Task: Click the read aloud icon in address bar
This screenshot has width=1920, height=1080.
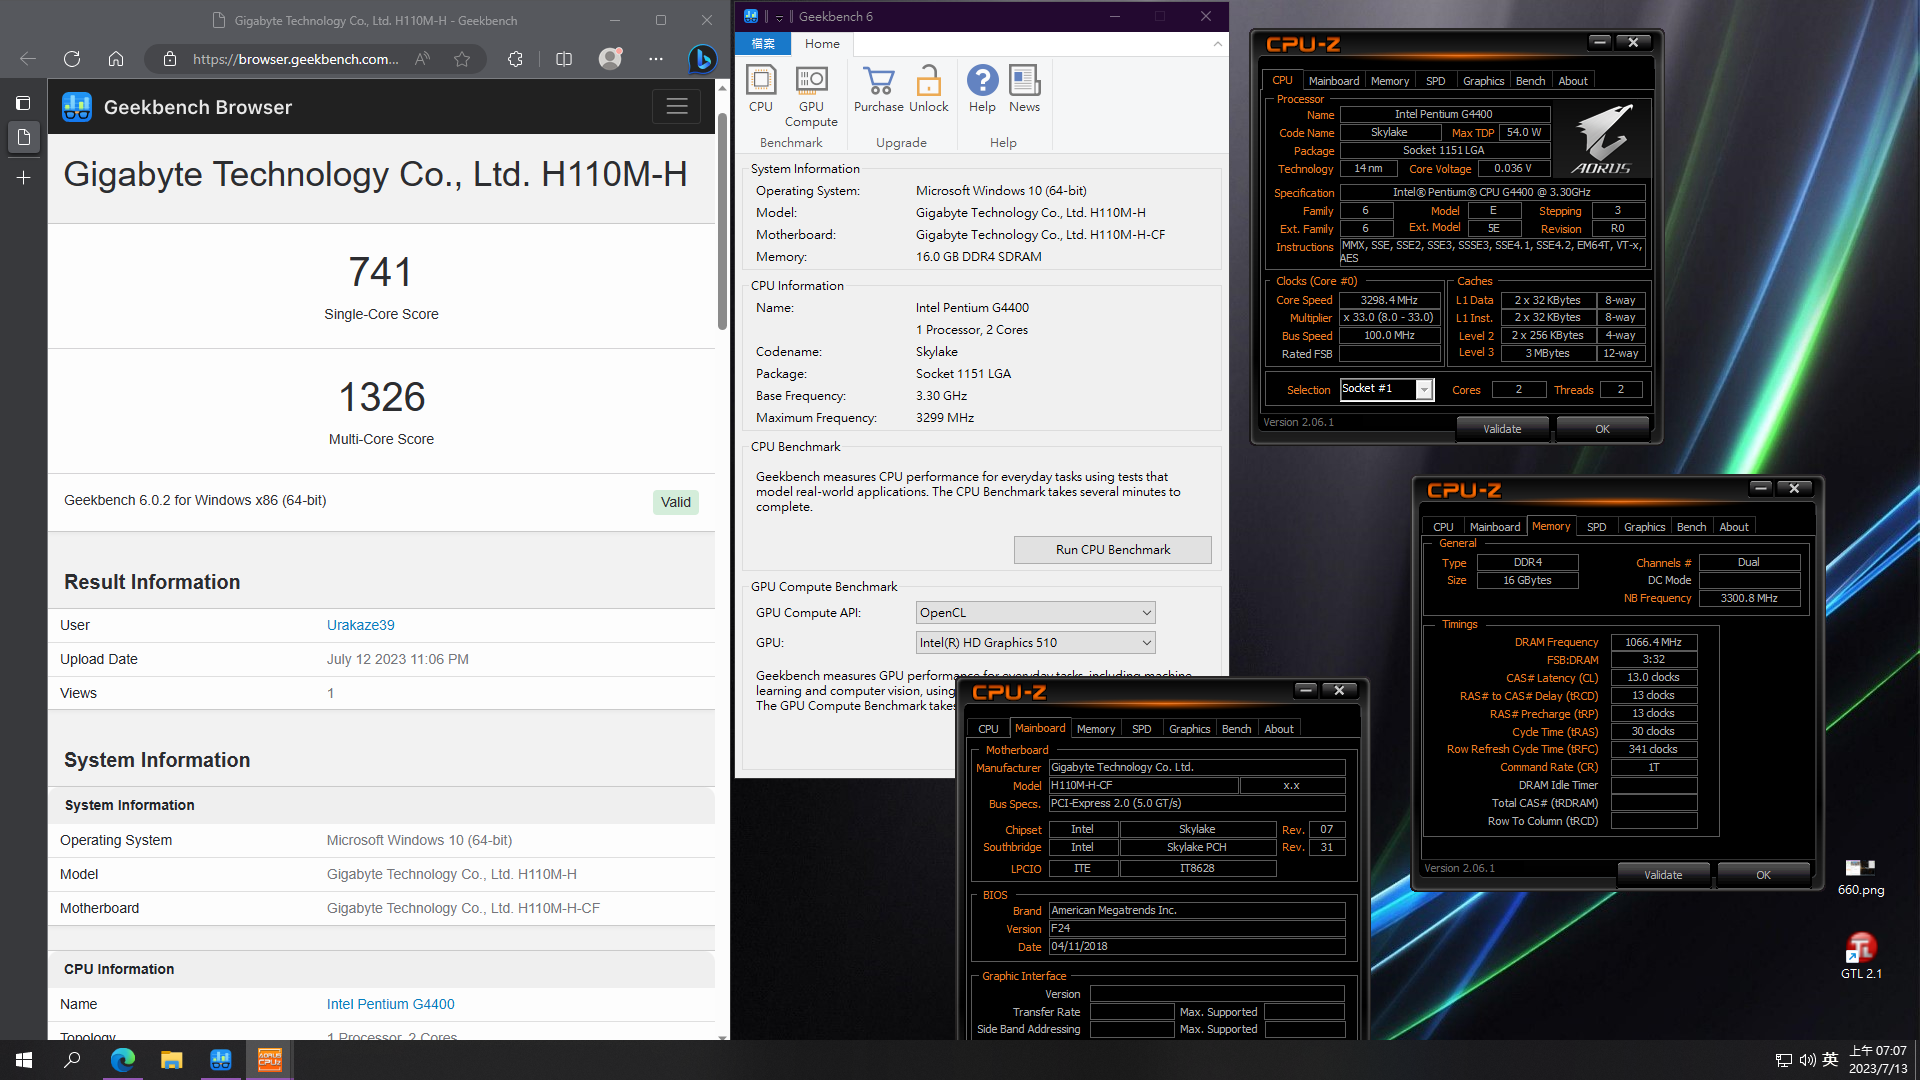Action: tap(422, 59)
